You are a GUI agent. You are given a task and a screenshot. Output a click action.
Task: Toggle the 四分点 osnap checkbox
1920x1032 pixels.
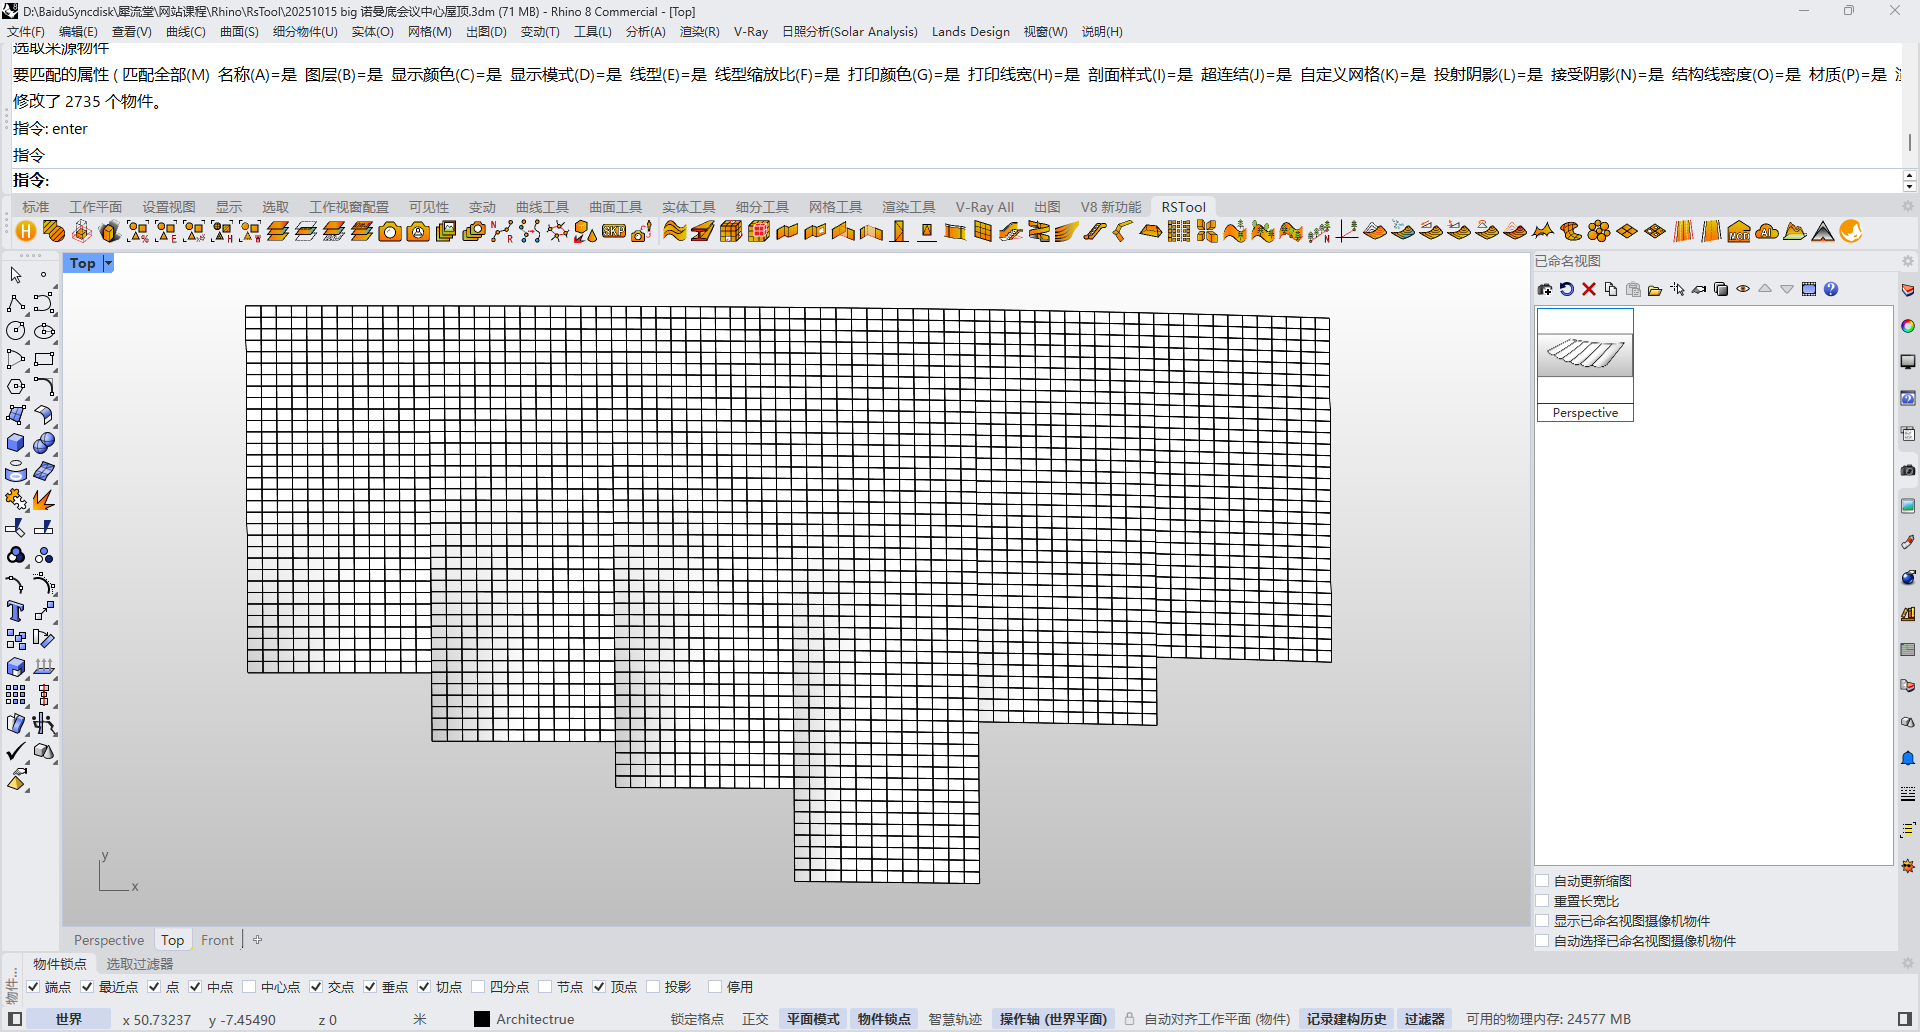point(478,987)
